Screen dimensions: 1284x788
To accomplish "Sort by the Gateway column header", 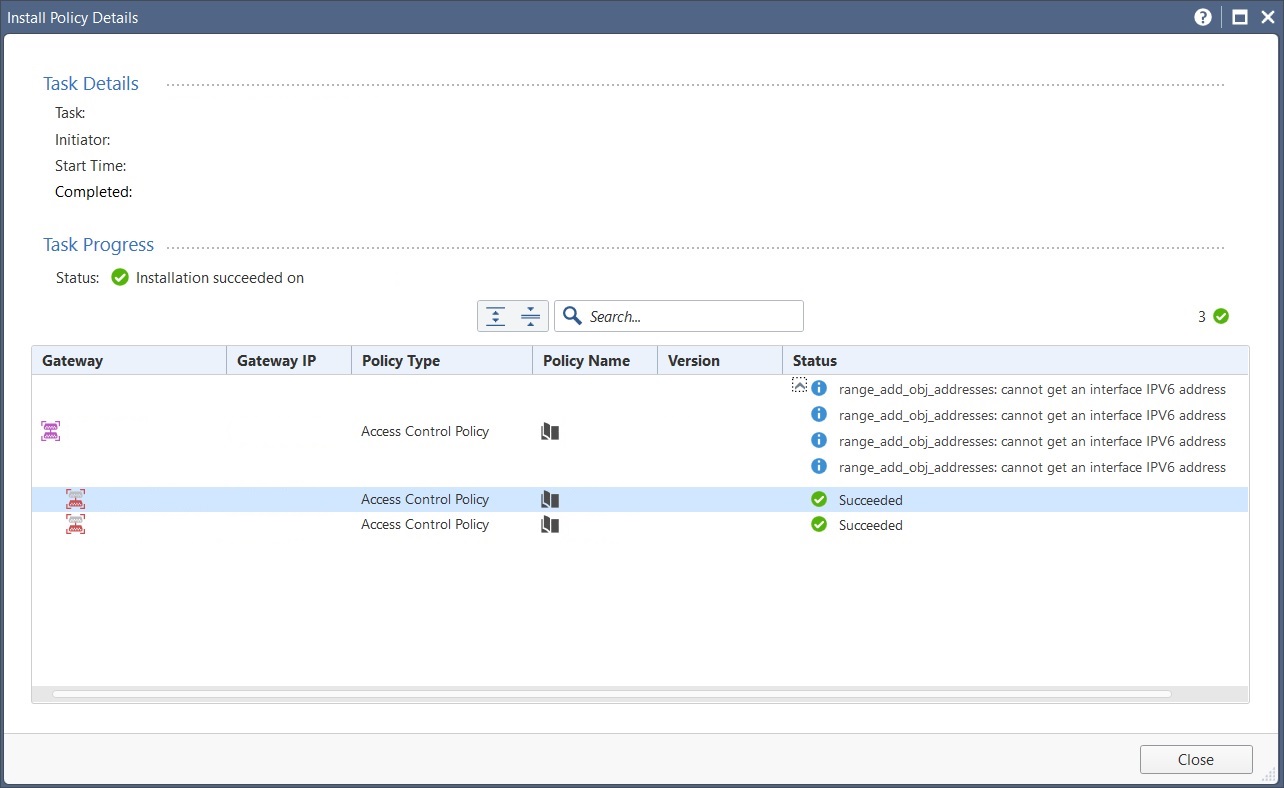I will click(129, 360).
